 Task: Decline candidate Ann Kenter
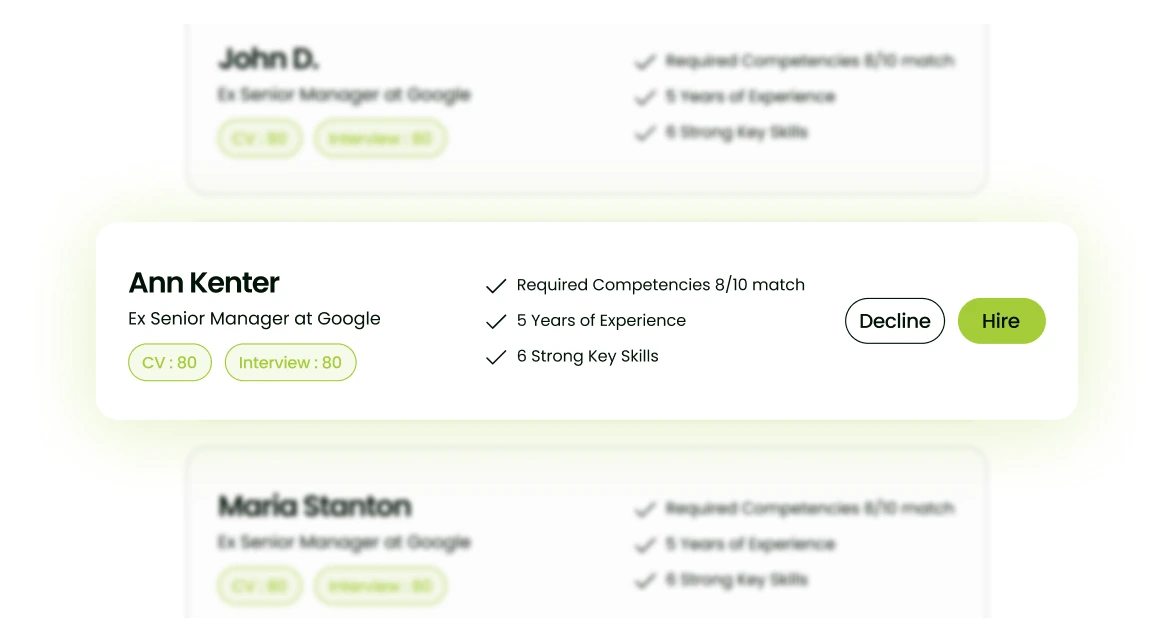click(x=894, y=321)
